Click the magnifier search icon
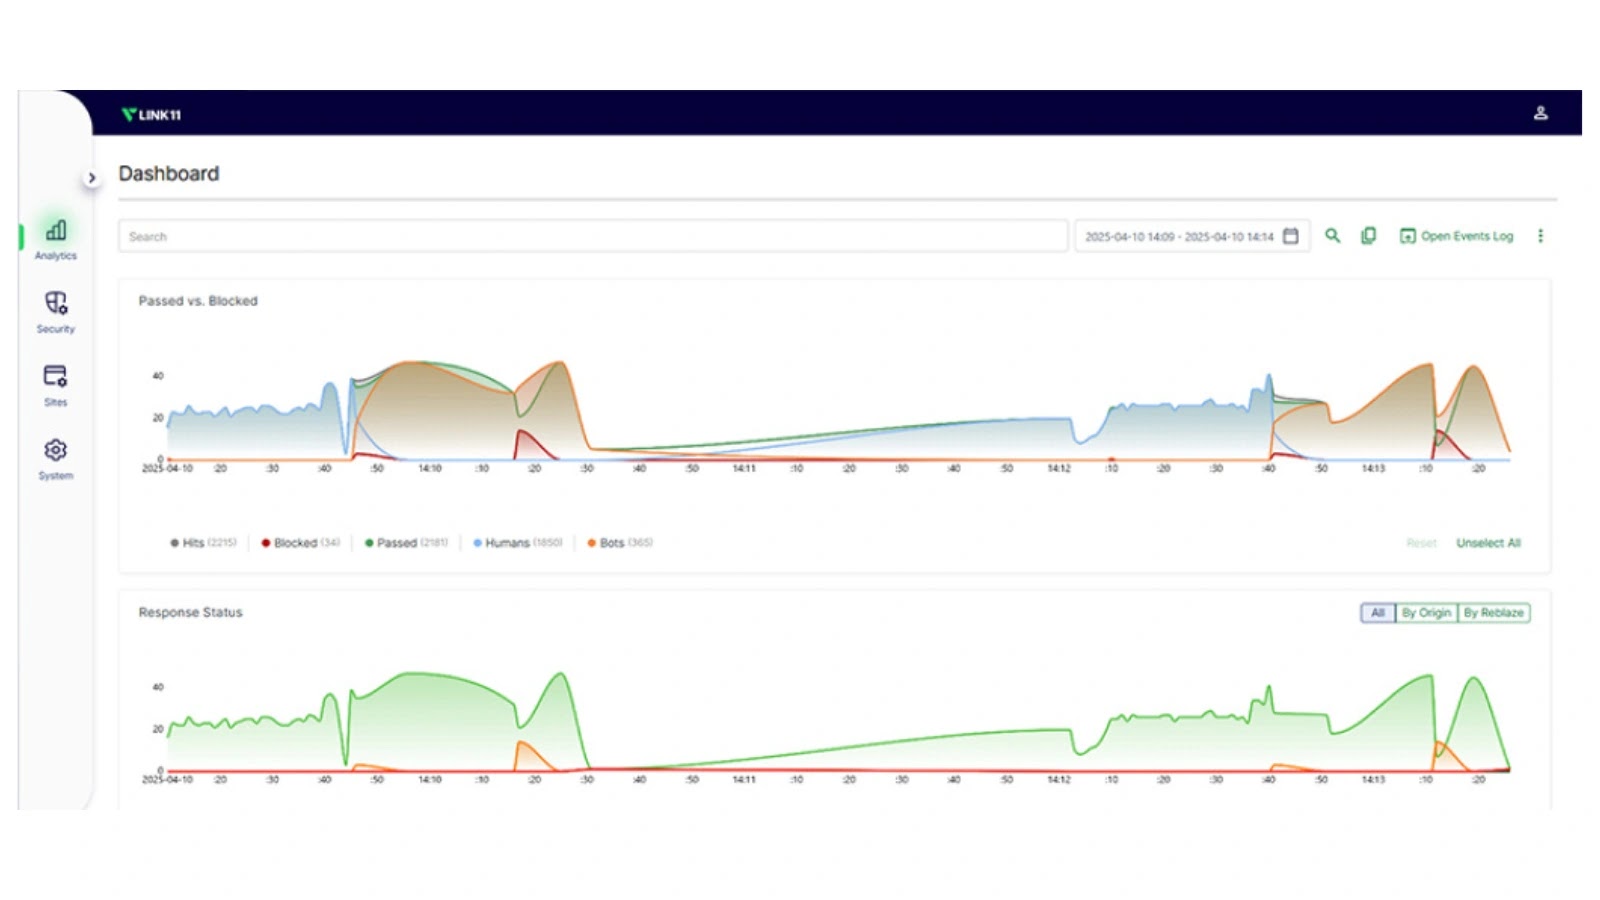This screenshot has height=900, width=1600. [x=1332, y=236]
